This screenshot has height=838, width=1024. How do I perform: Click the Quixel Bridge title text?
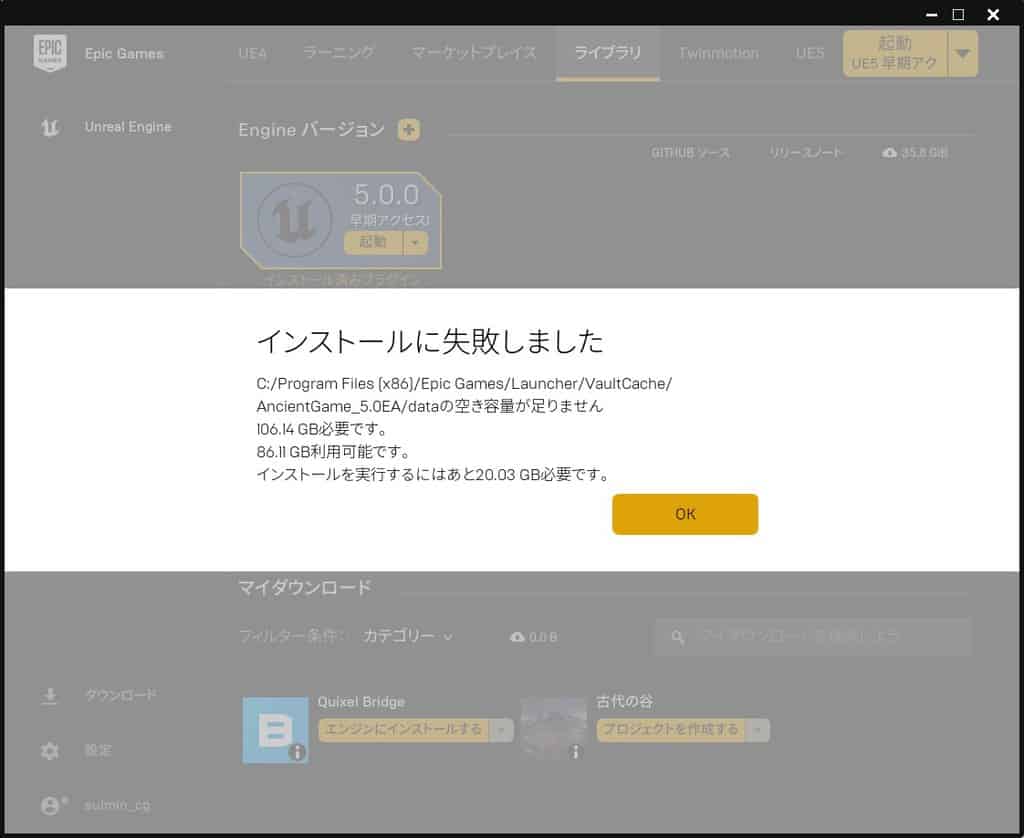pyautogui.click(x=361, y=702)
